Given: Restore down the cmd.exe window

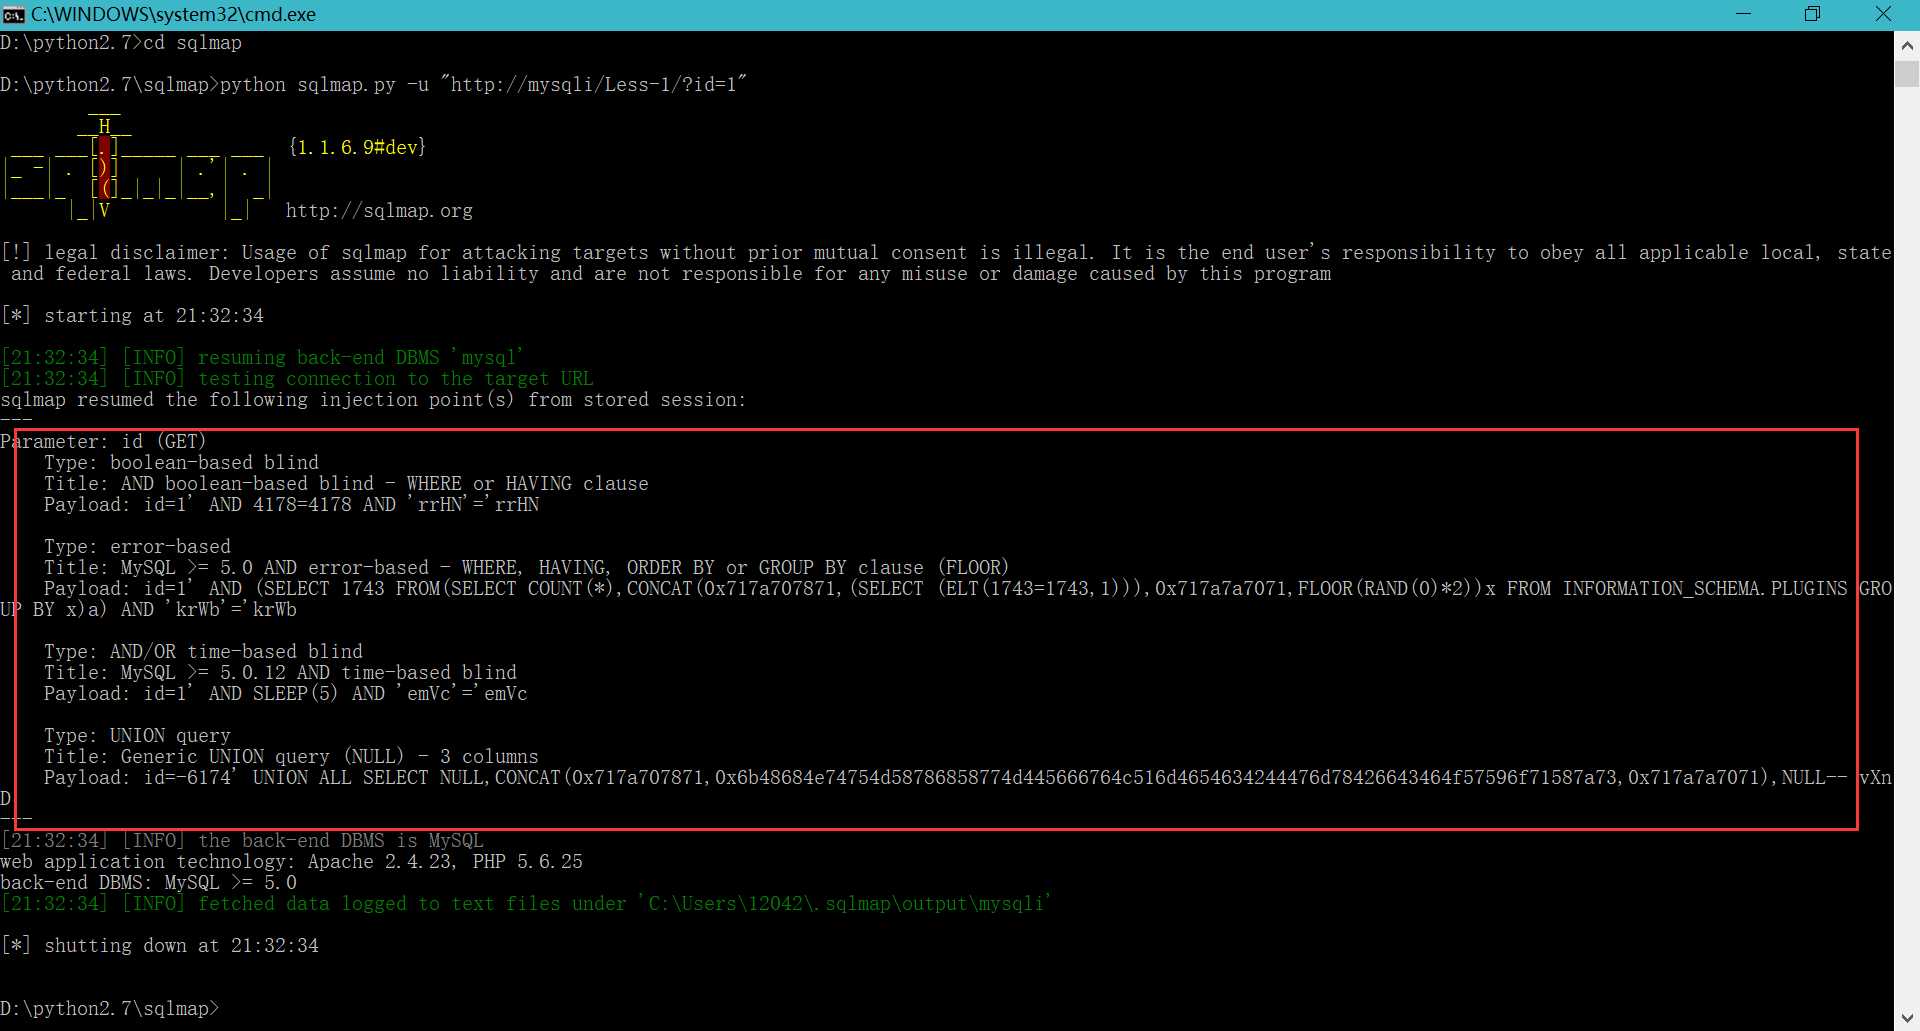Looking at the screenshot, I should tap(1812, 14).
